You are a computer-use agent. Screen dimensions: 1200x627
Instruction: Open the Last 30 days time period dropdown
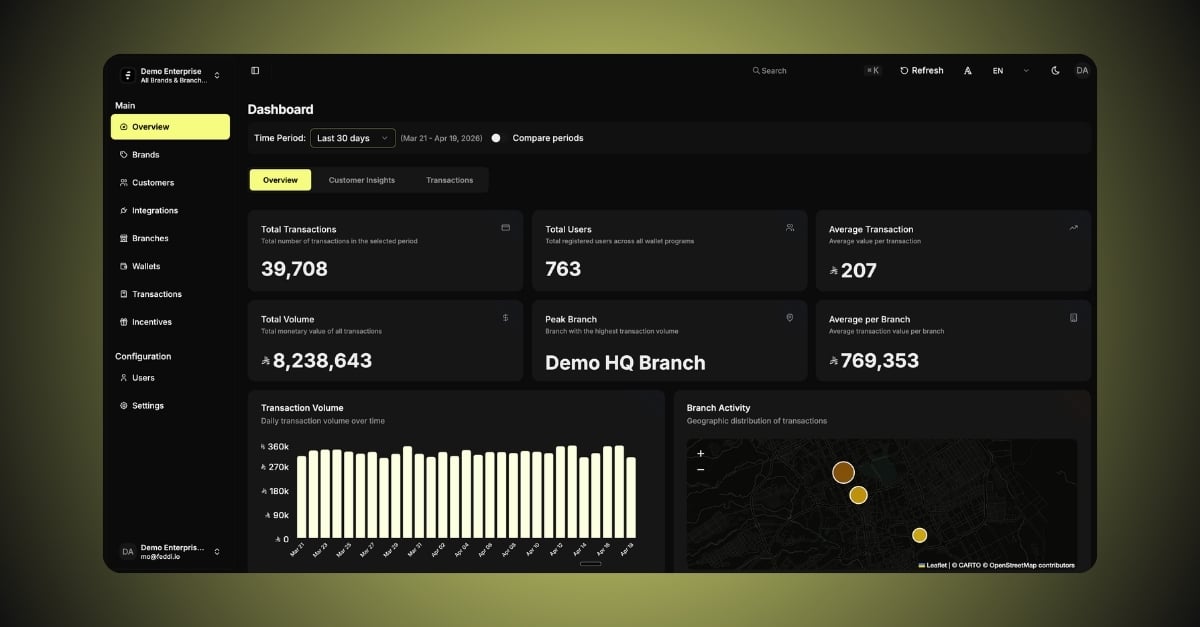coord(353,138)
